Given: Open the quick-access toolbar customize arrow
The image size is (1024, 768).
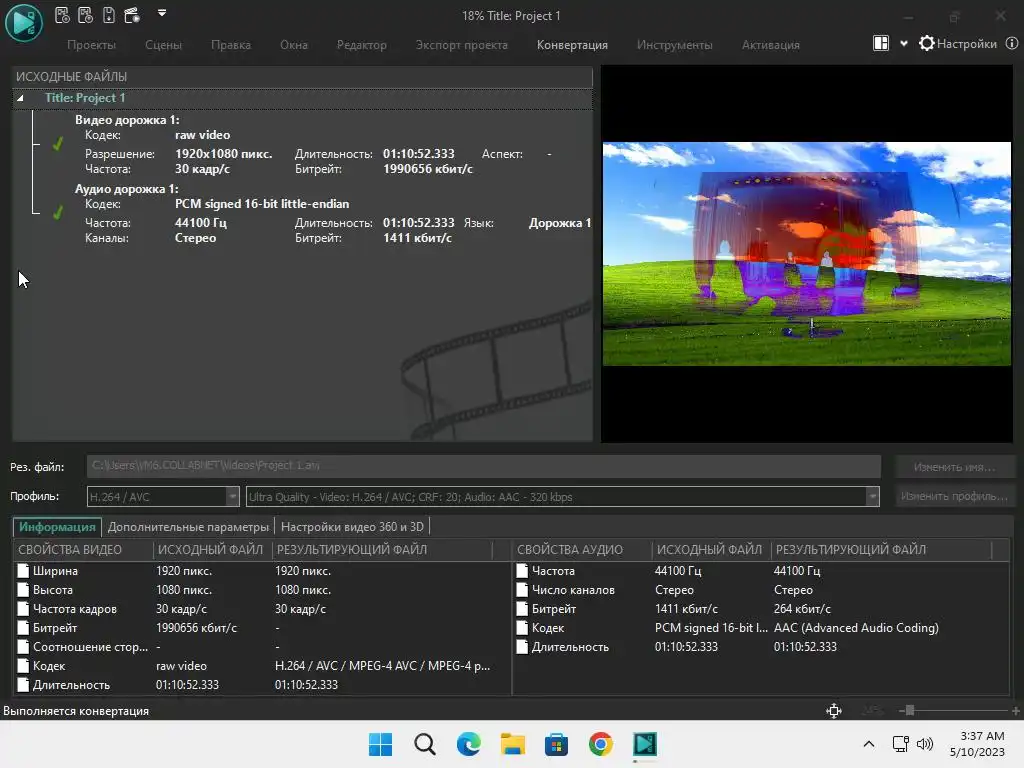Looking at the screenshot, I should [162, 12].
